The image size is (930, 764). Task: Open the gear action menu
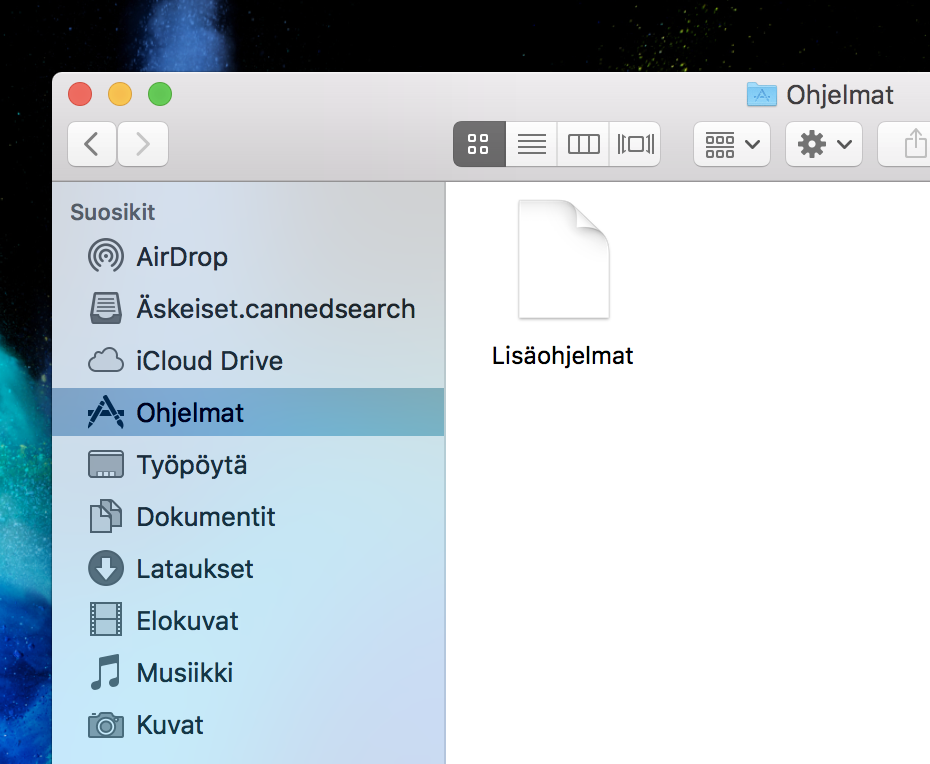coord(824,144)
